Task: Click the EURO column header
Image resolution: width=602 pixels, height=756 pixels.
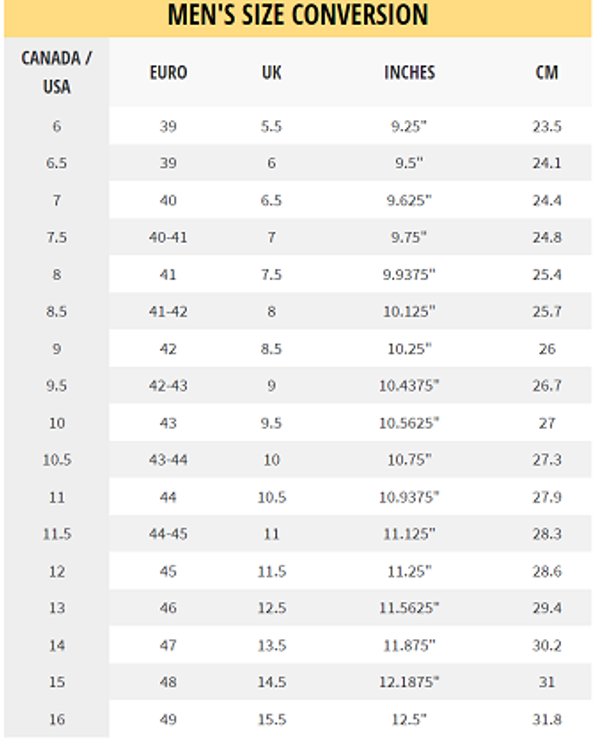Action: pyautogui.click(x=168, y=72)
